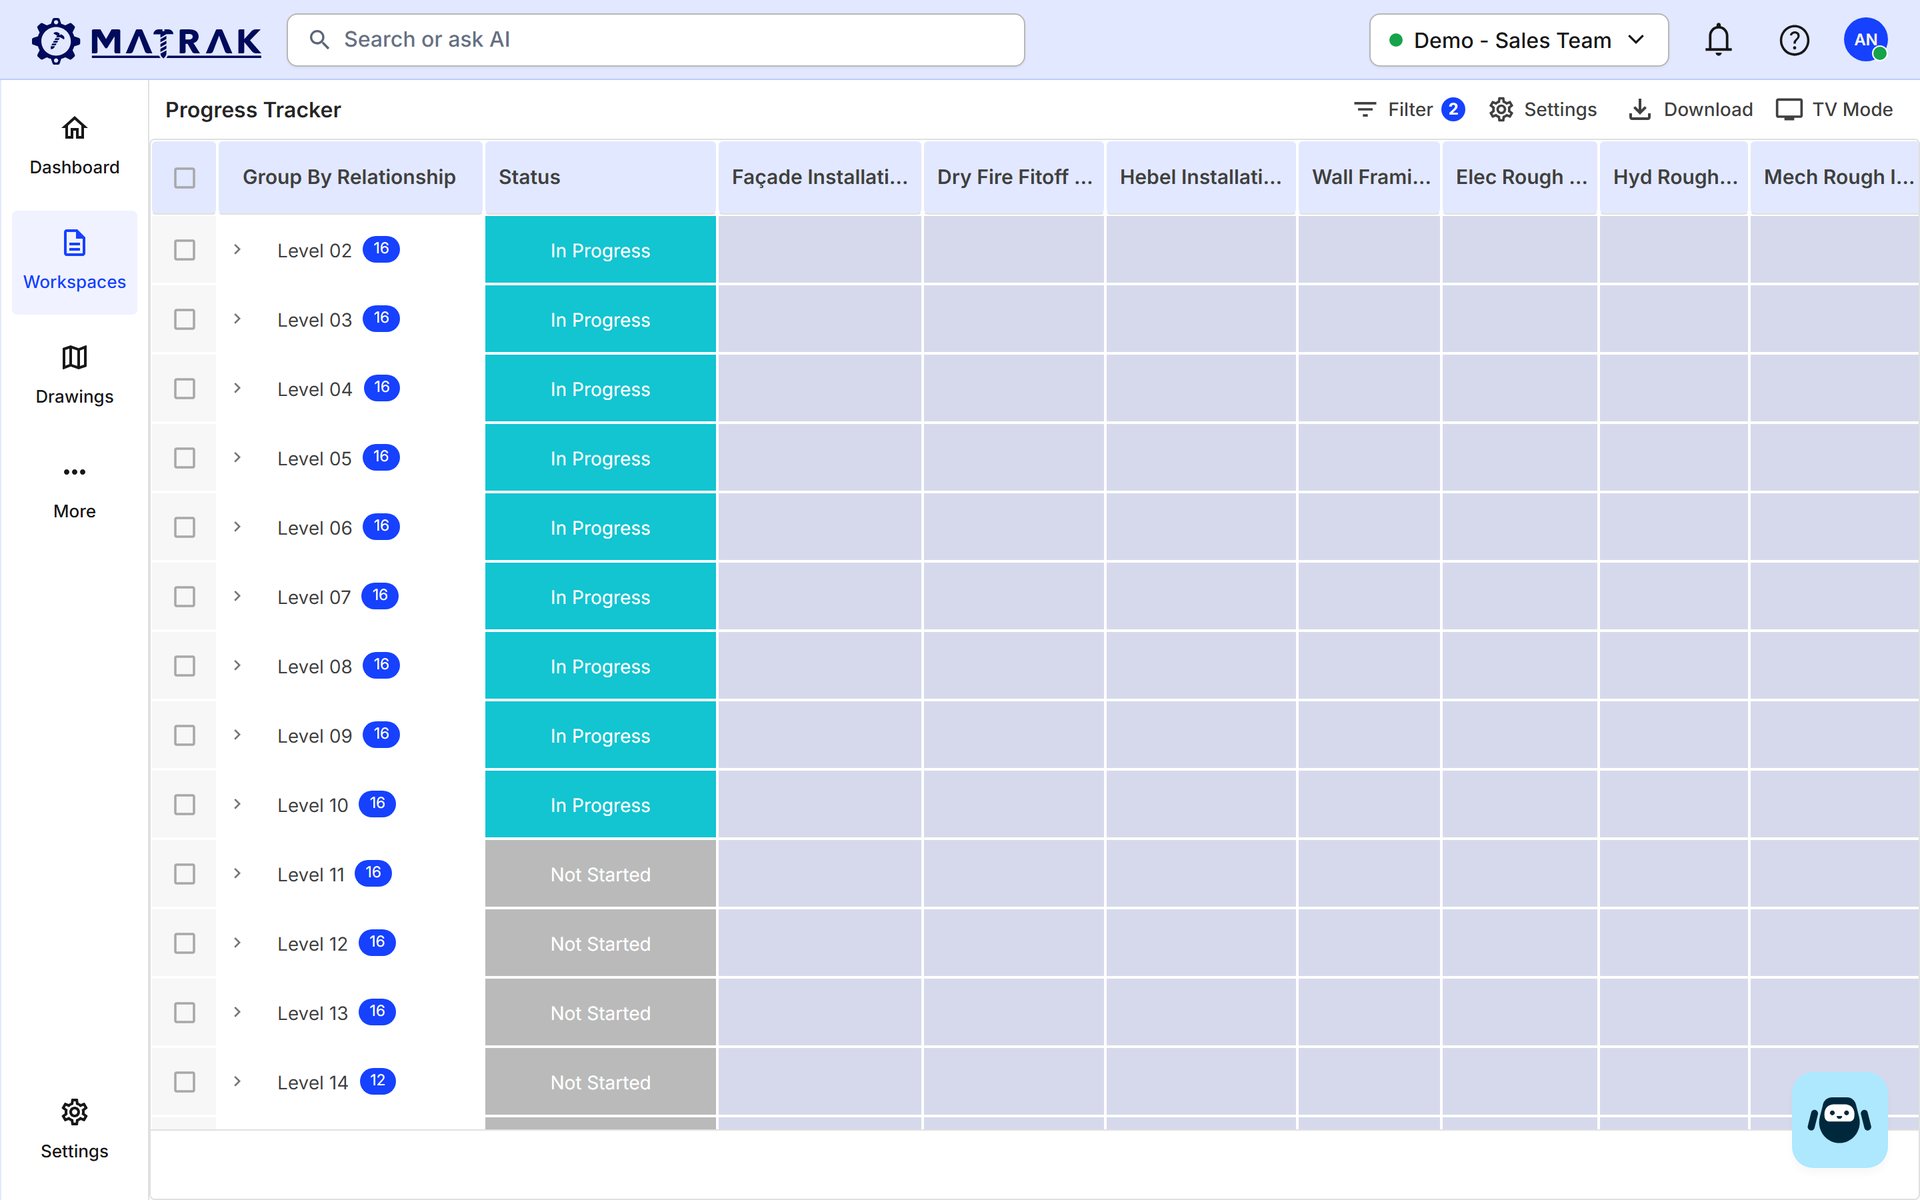Check the Level 14 row checkbox
This screenshot has height=1200, width=1920.
pos(184,1082)
